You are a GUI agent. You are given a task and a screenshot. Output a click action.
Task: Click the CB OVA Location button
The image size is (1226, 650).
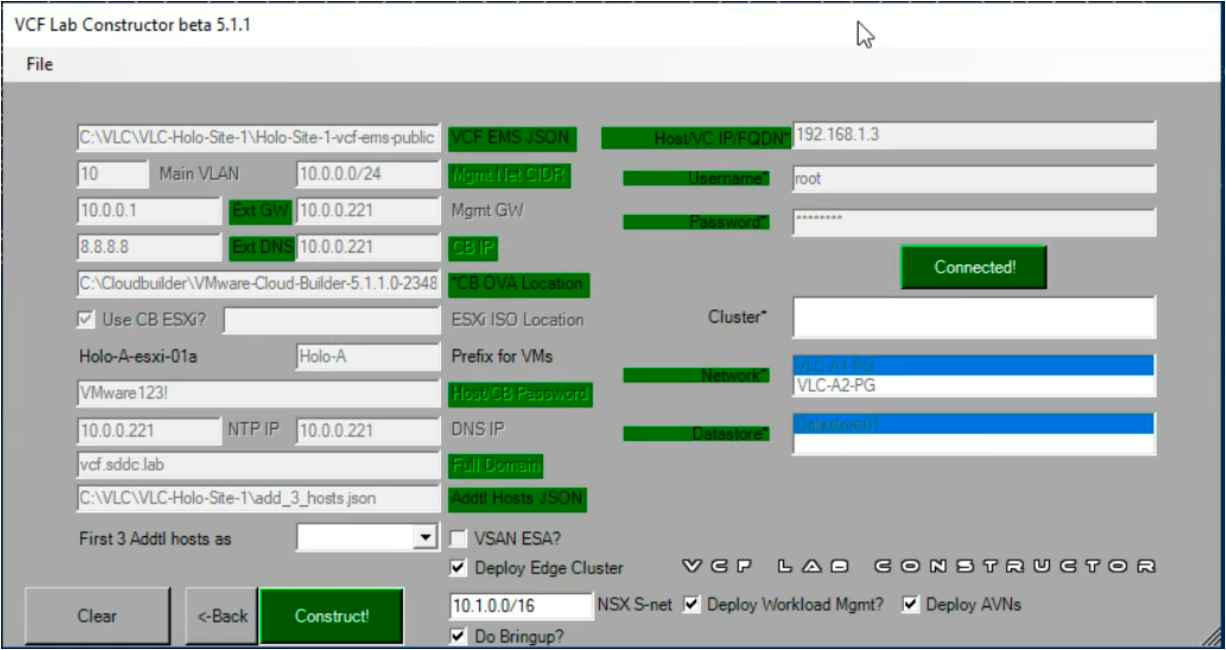[x=517, y=284]
